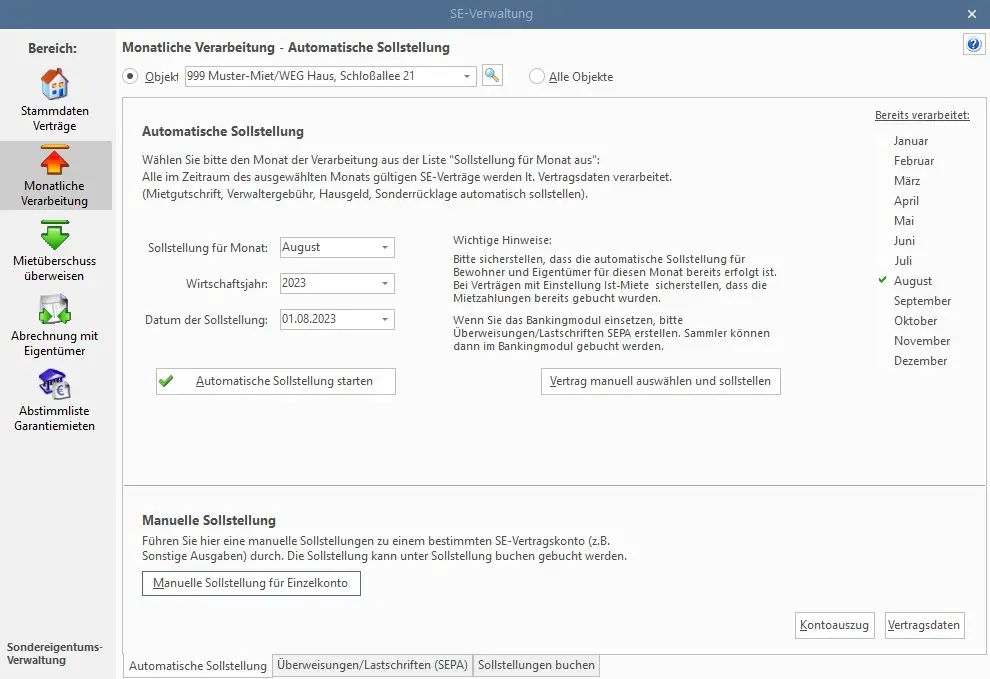
Task: Switch to Sollstellungen buchen tab
Action: (x=536, y=665)
